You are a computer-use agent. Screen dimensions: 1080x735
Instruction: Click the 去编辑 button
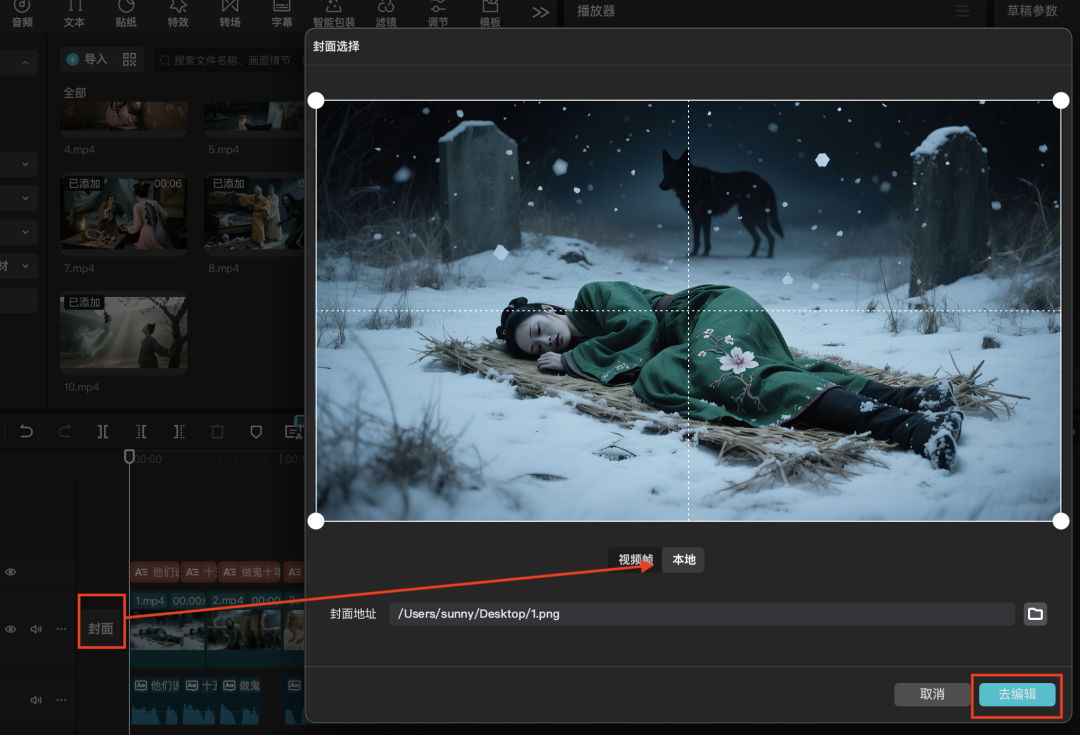1017,694
